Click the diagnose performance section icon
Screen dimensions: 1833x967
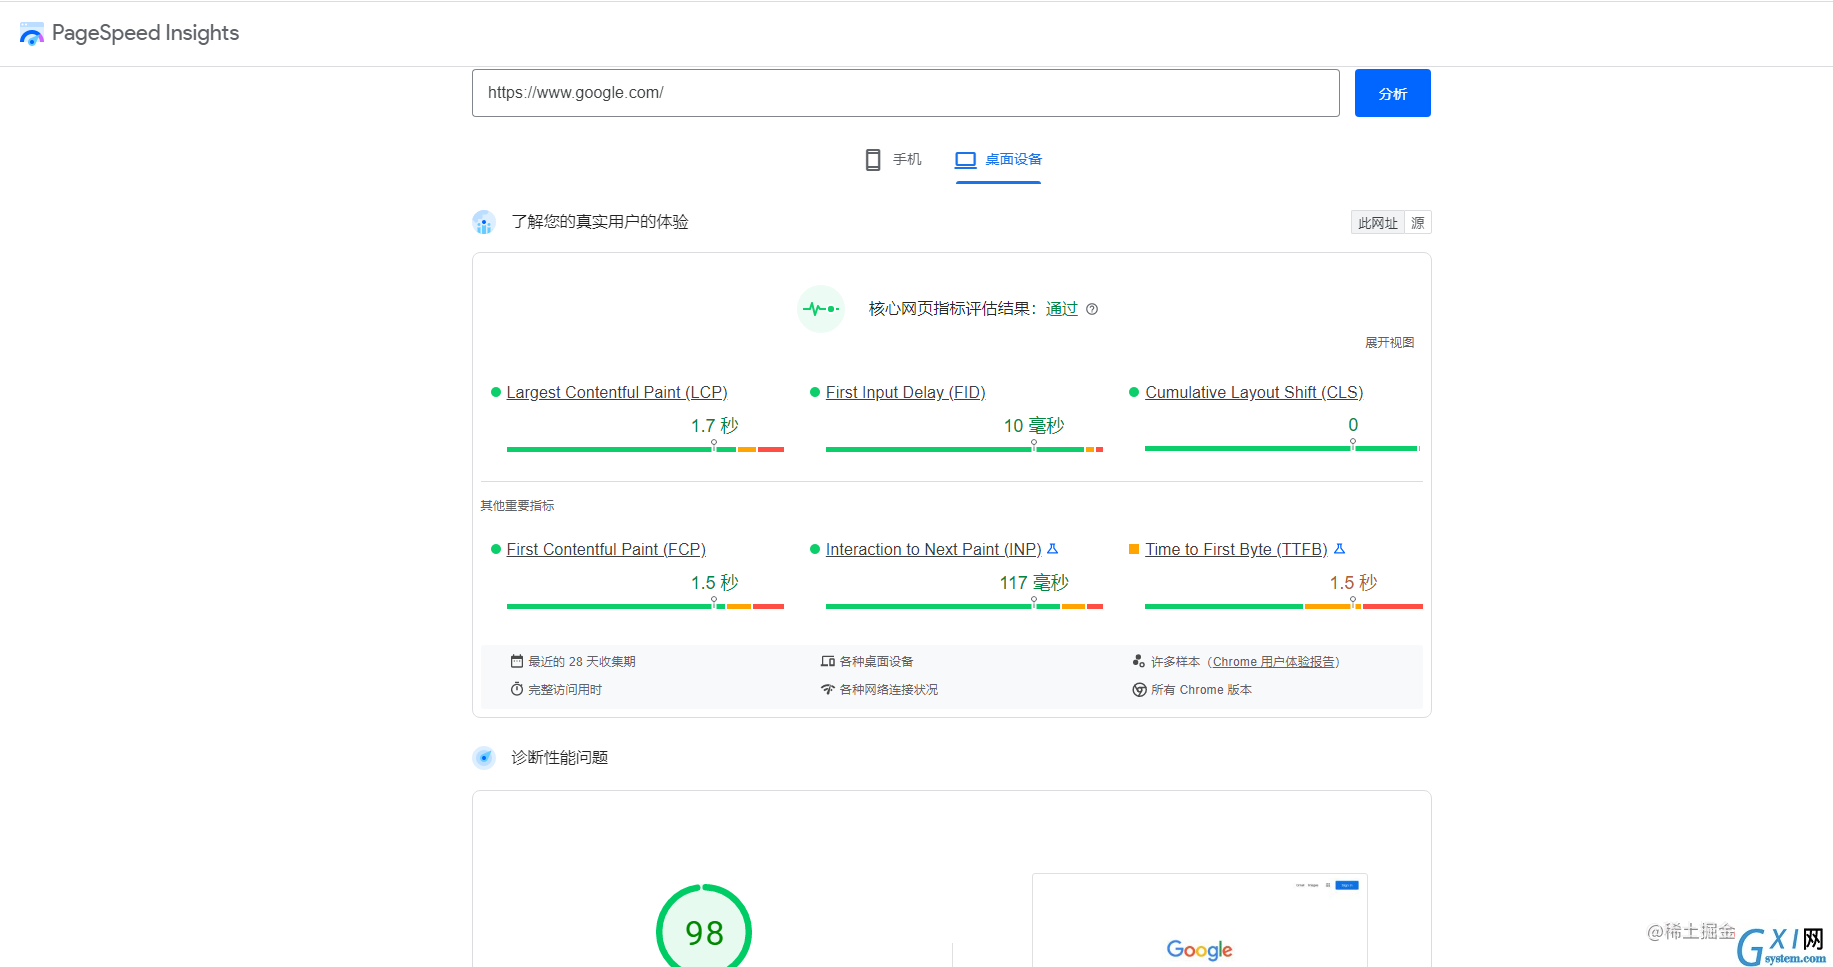click(x=484, y=758)
